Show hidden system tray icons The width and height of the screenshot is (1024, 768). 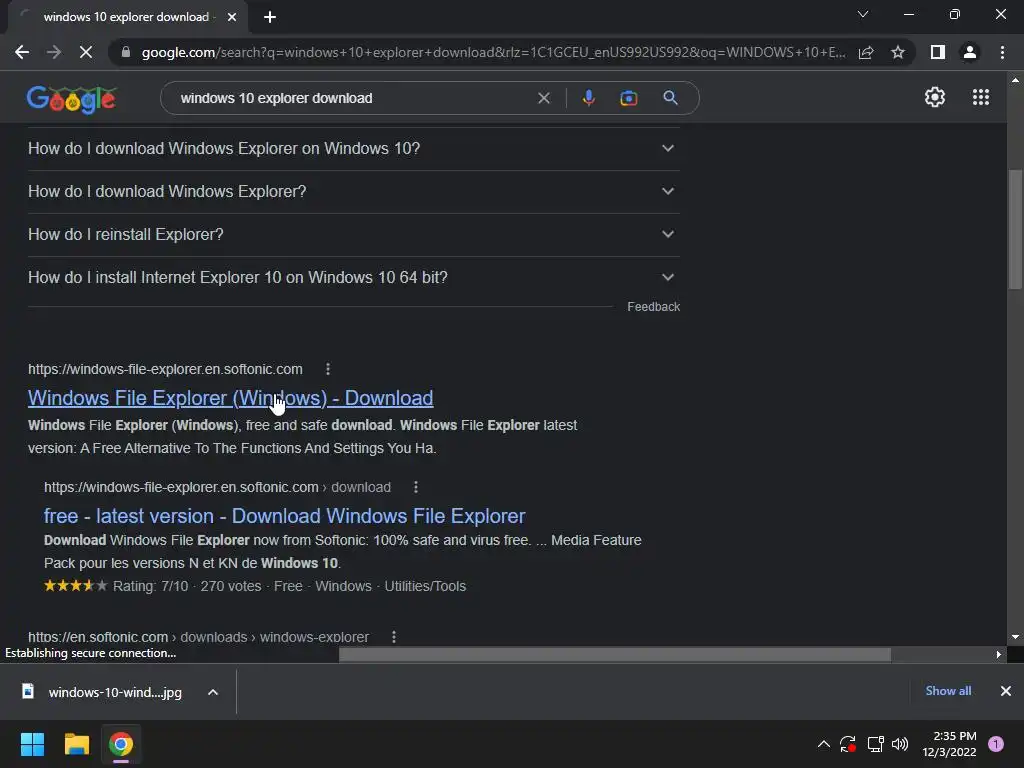pyautogui.click(x=824, y=744)
